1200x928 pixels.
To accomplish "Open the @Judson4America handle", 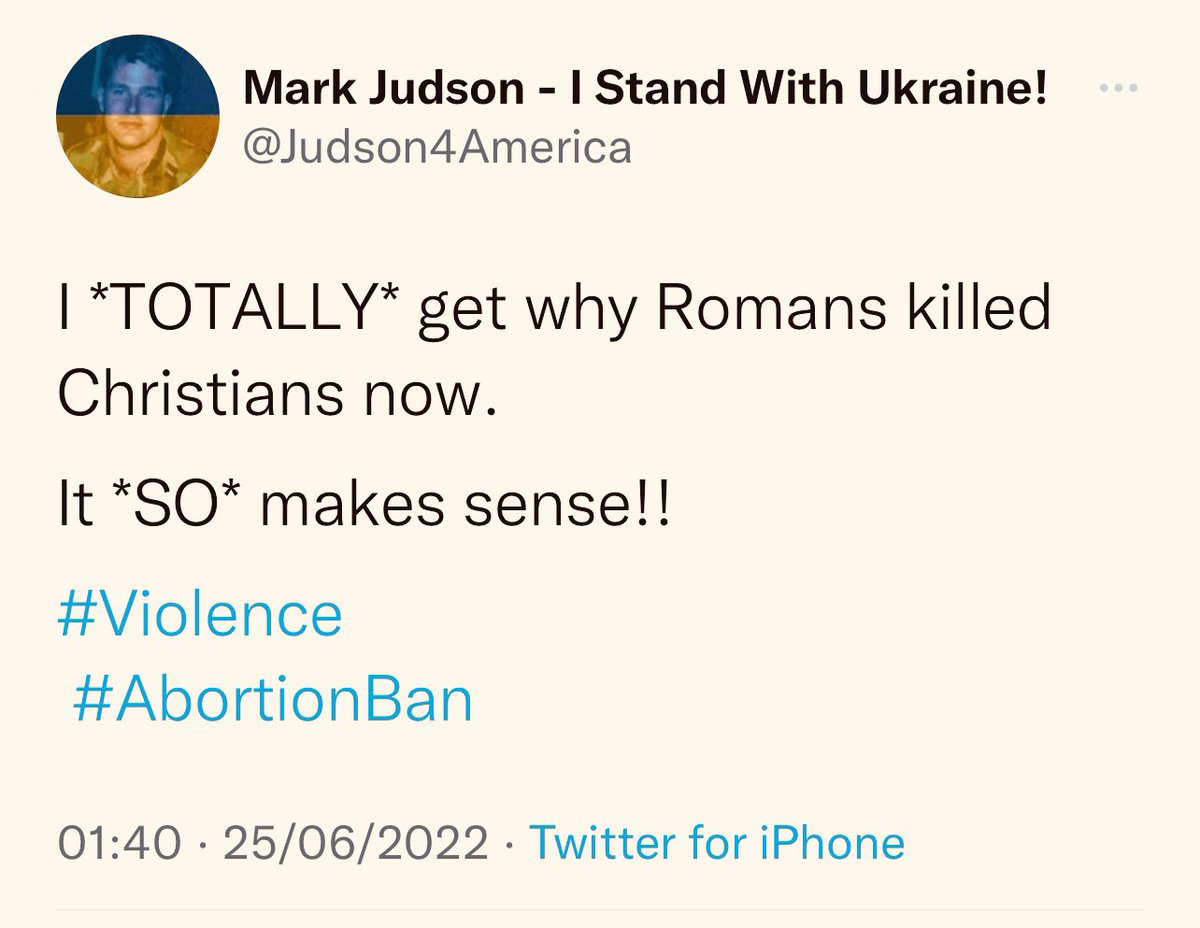I will pos(438,147).
